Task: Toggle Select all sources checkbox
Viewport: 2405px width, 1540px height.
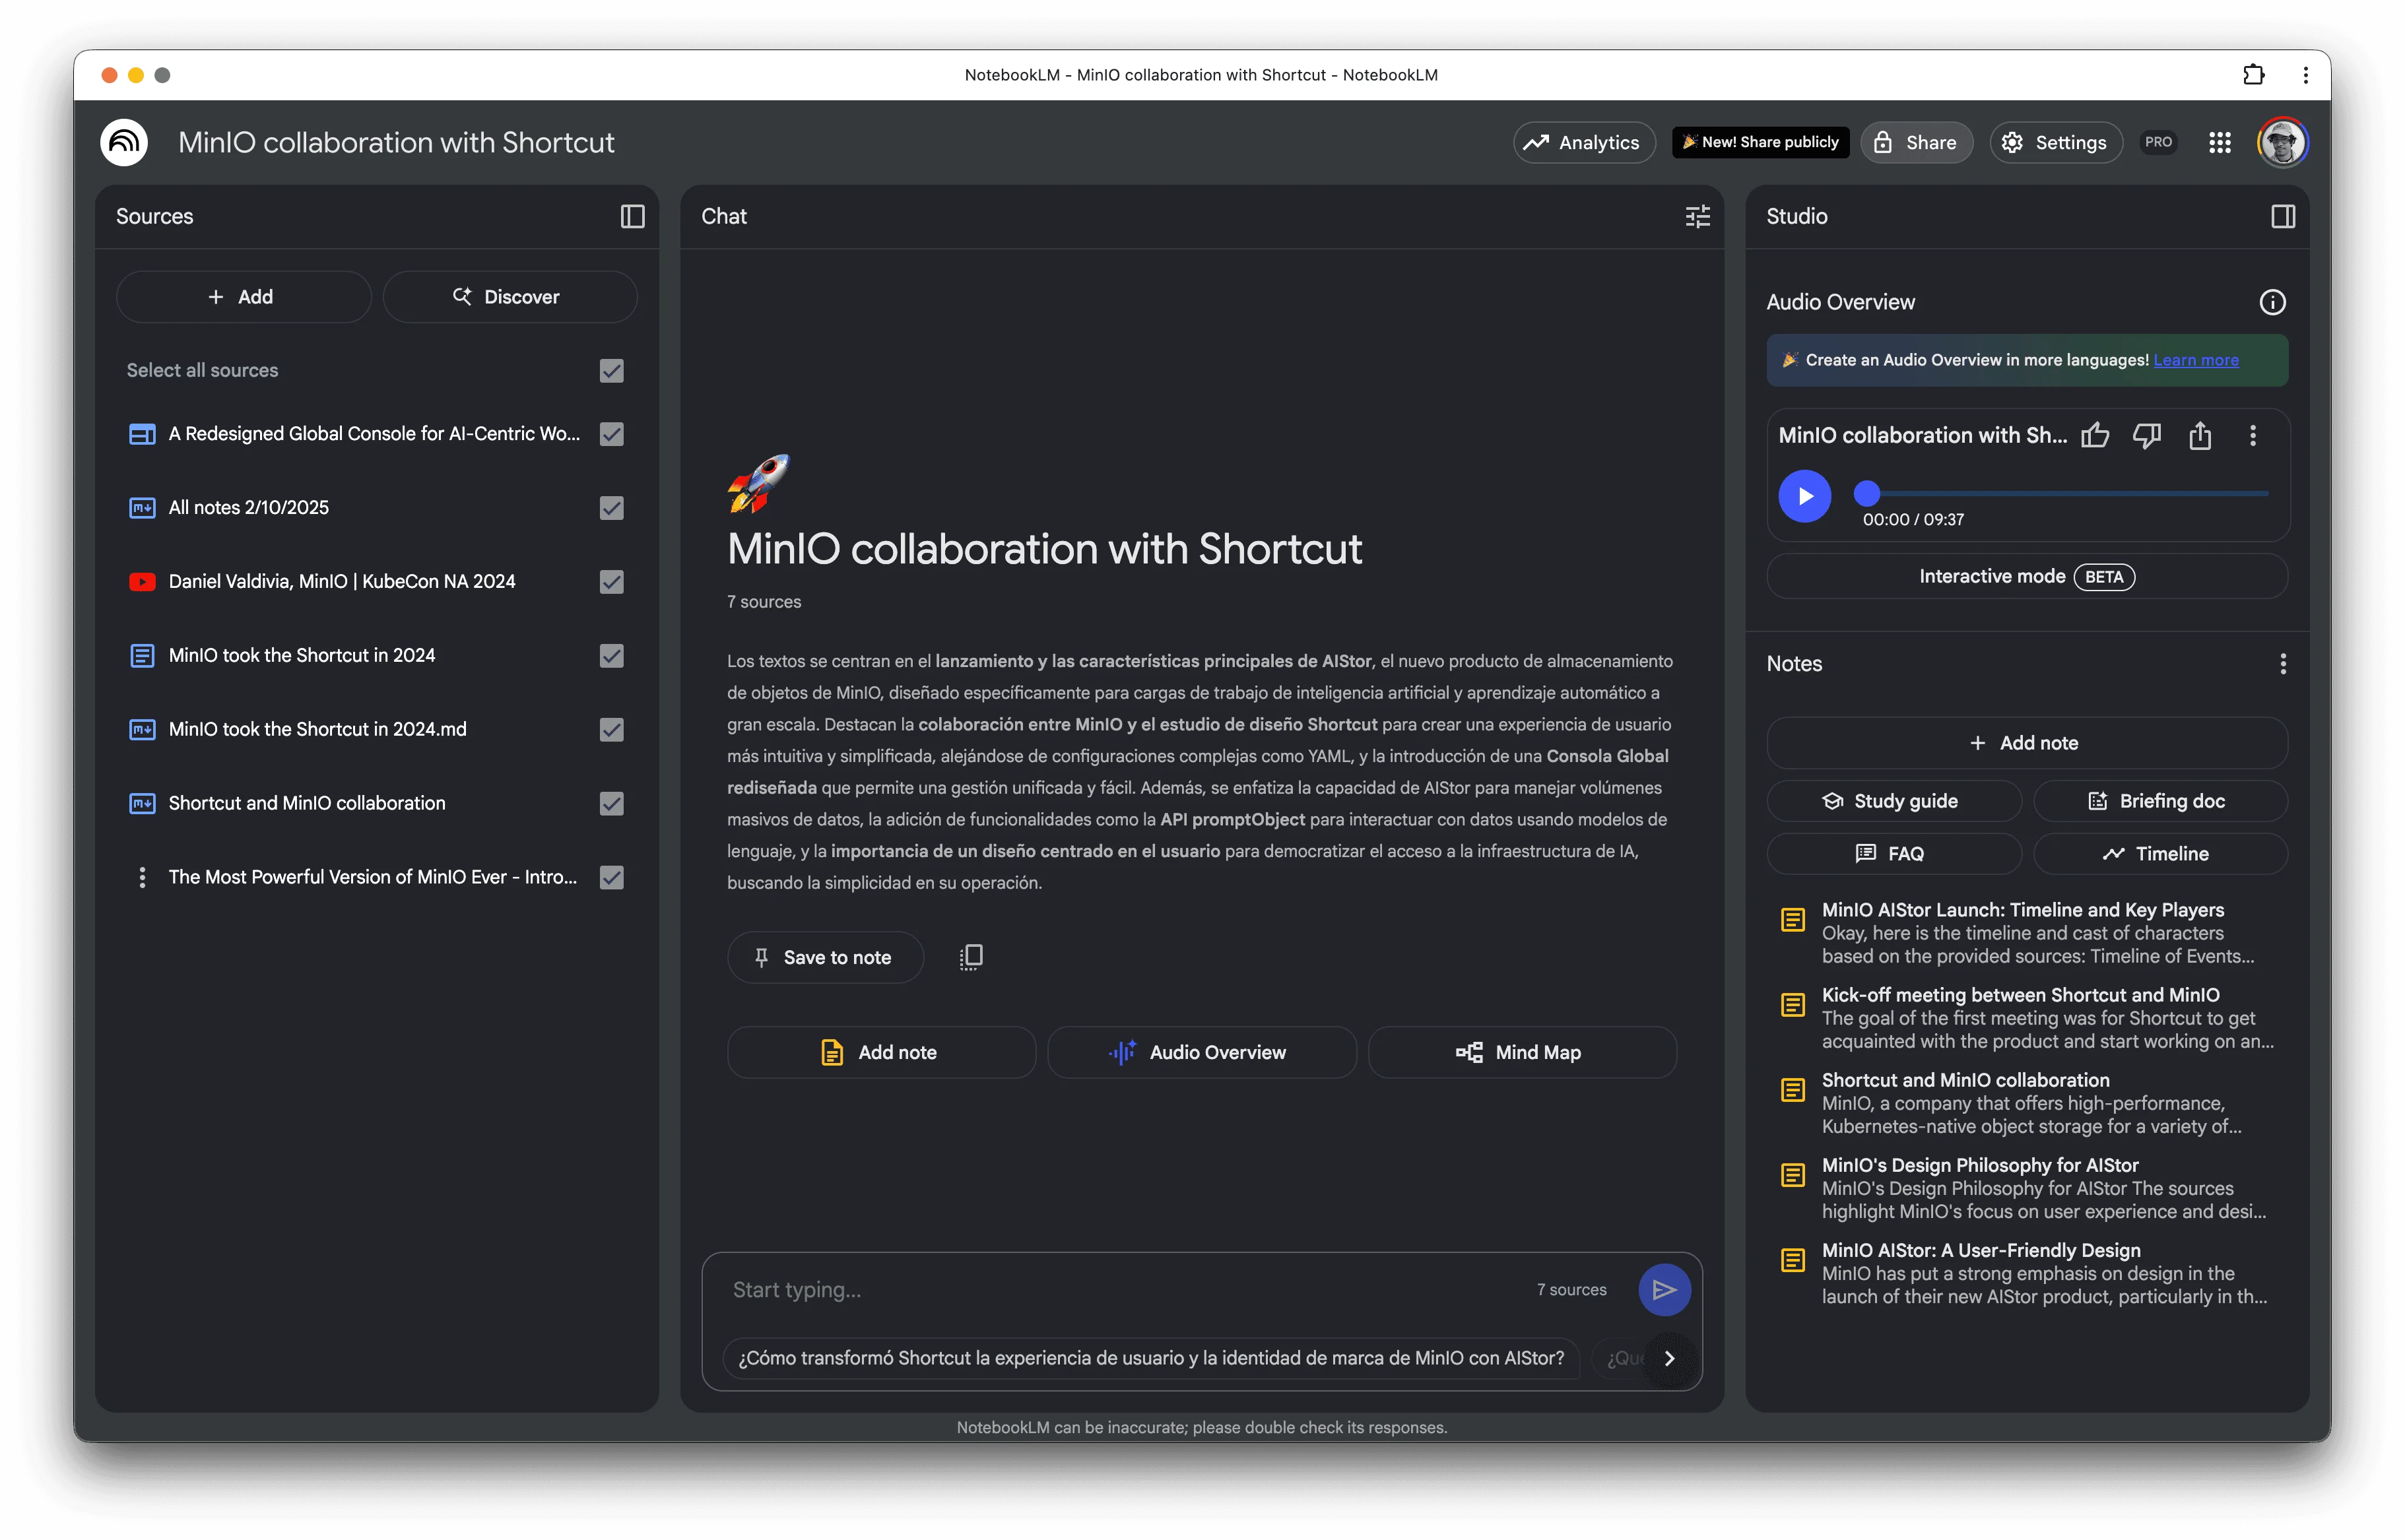Action: 611,370
